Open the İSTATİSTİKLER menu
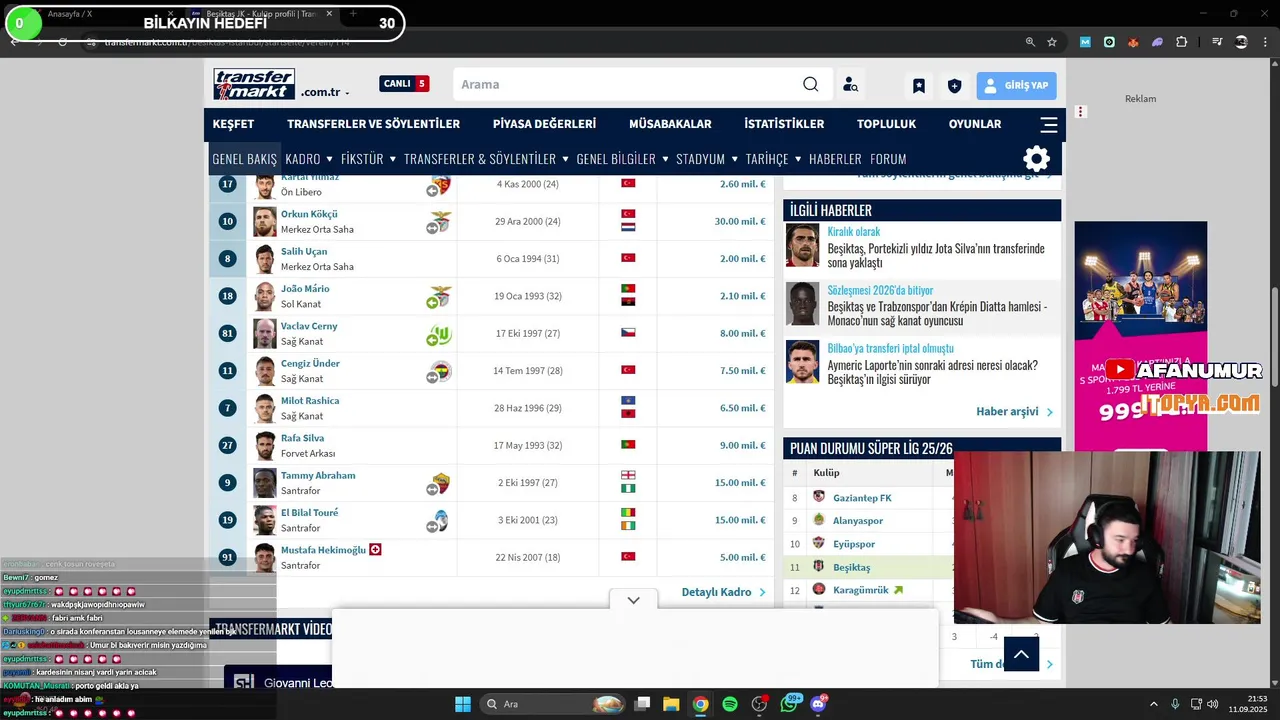1280x720 pixels. [x=784, y=124]
